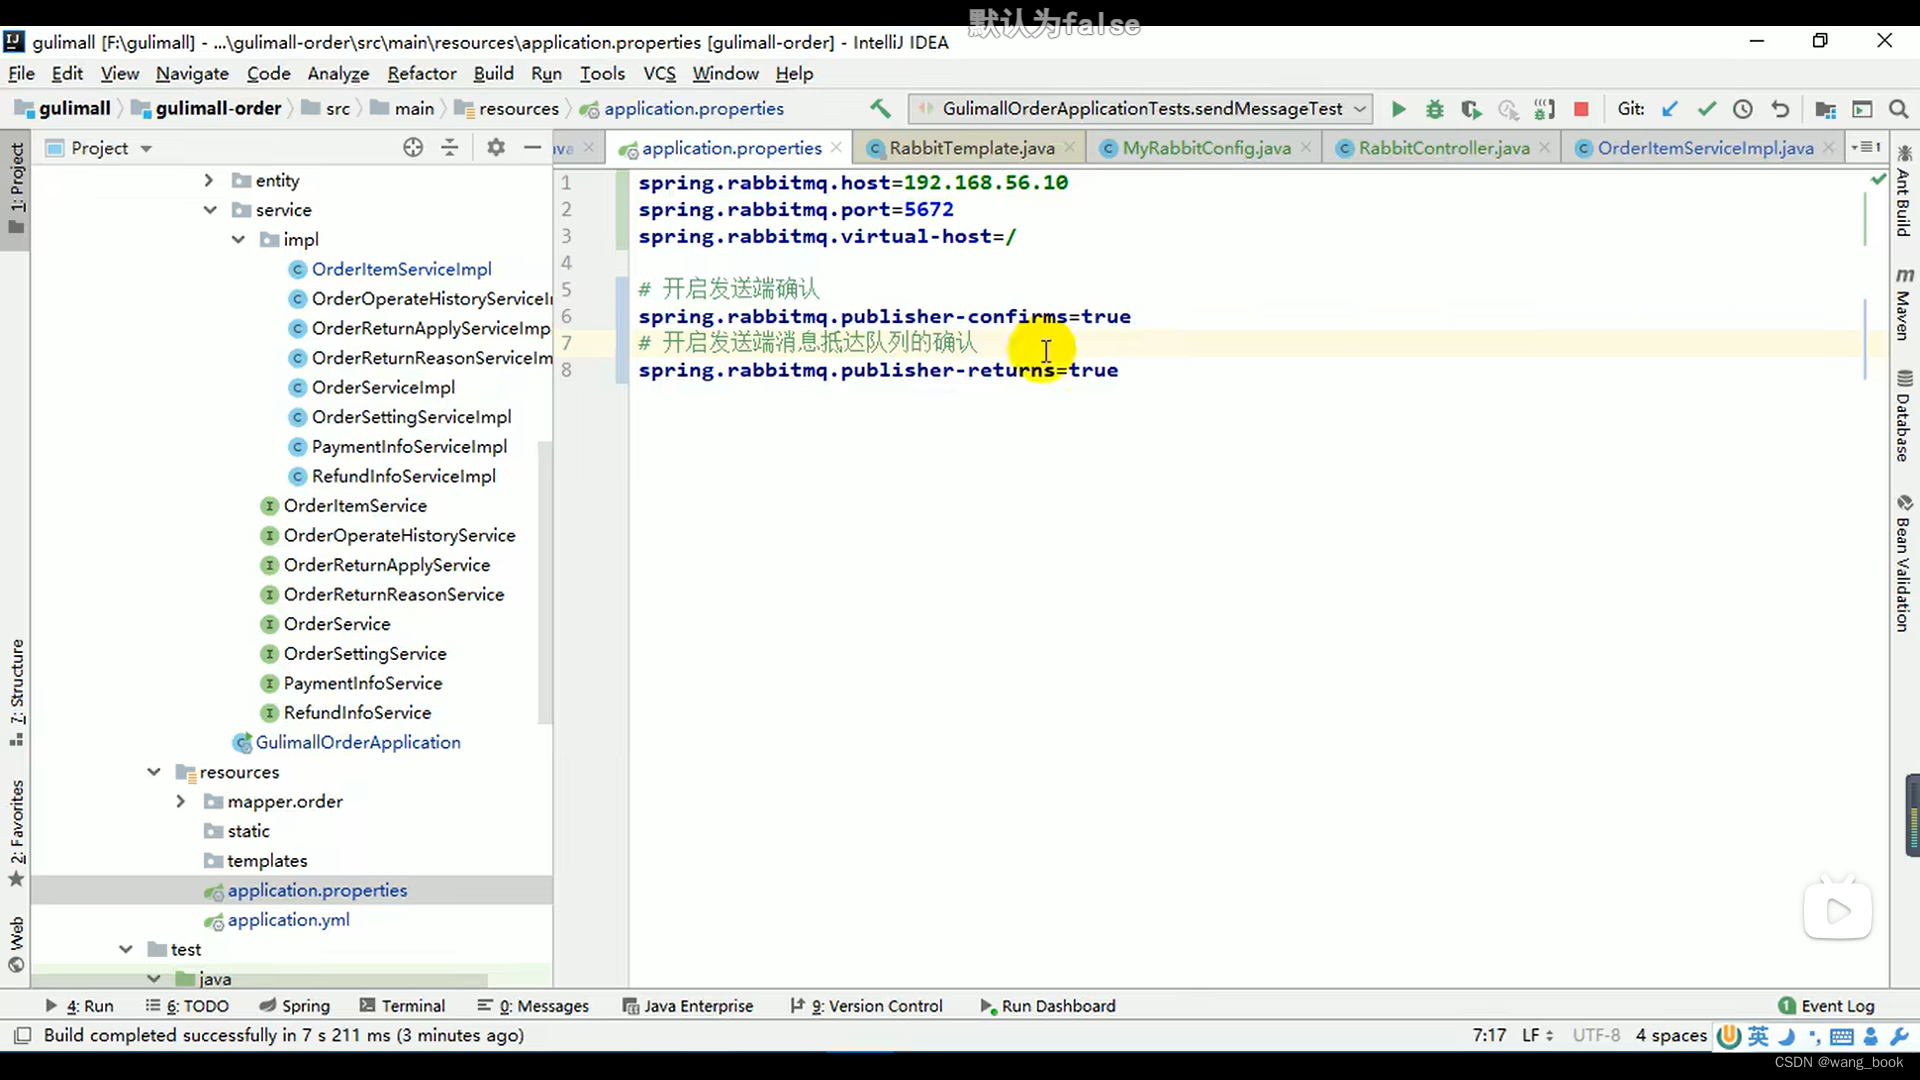Click Collapse All icon in Project panel
The height and width of the screenshot is (1080, 1920).
(450, 148)
